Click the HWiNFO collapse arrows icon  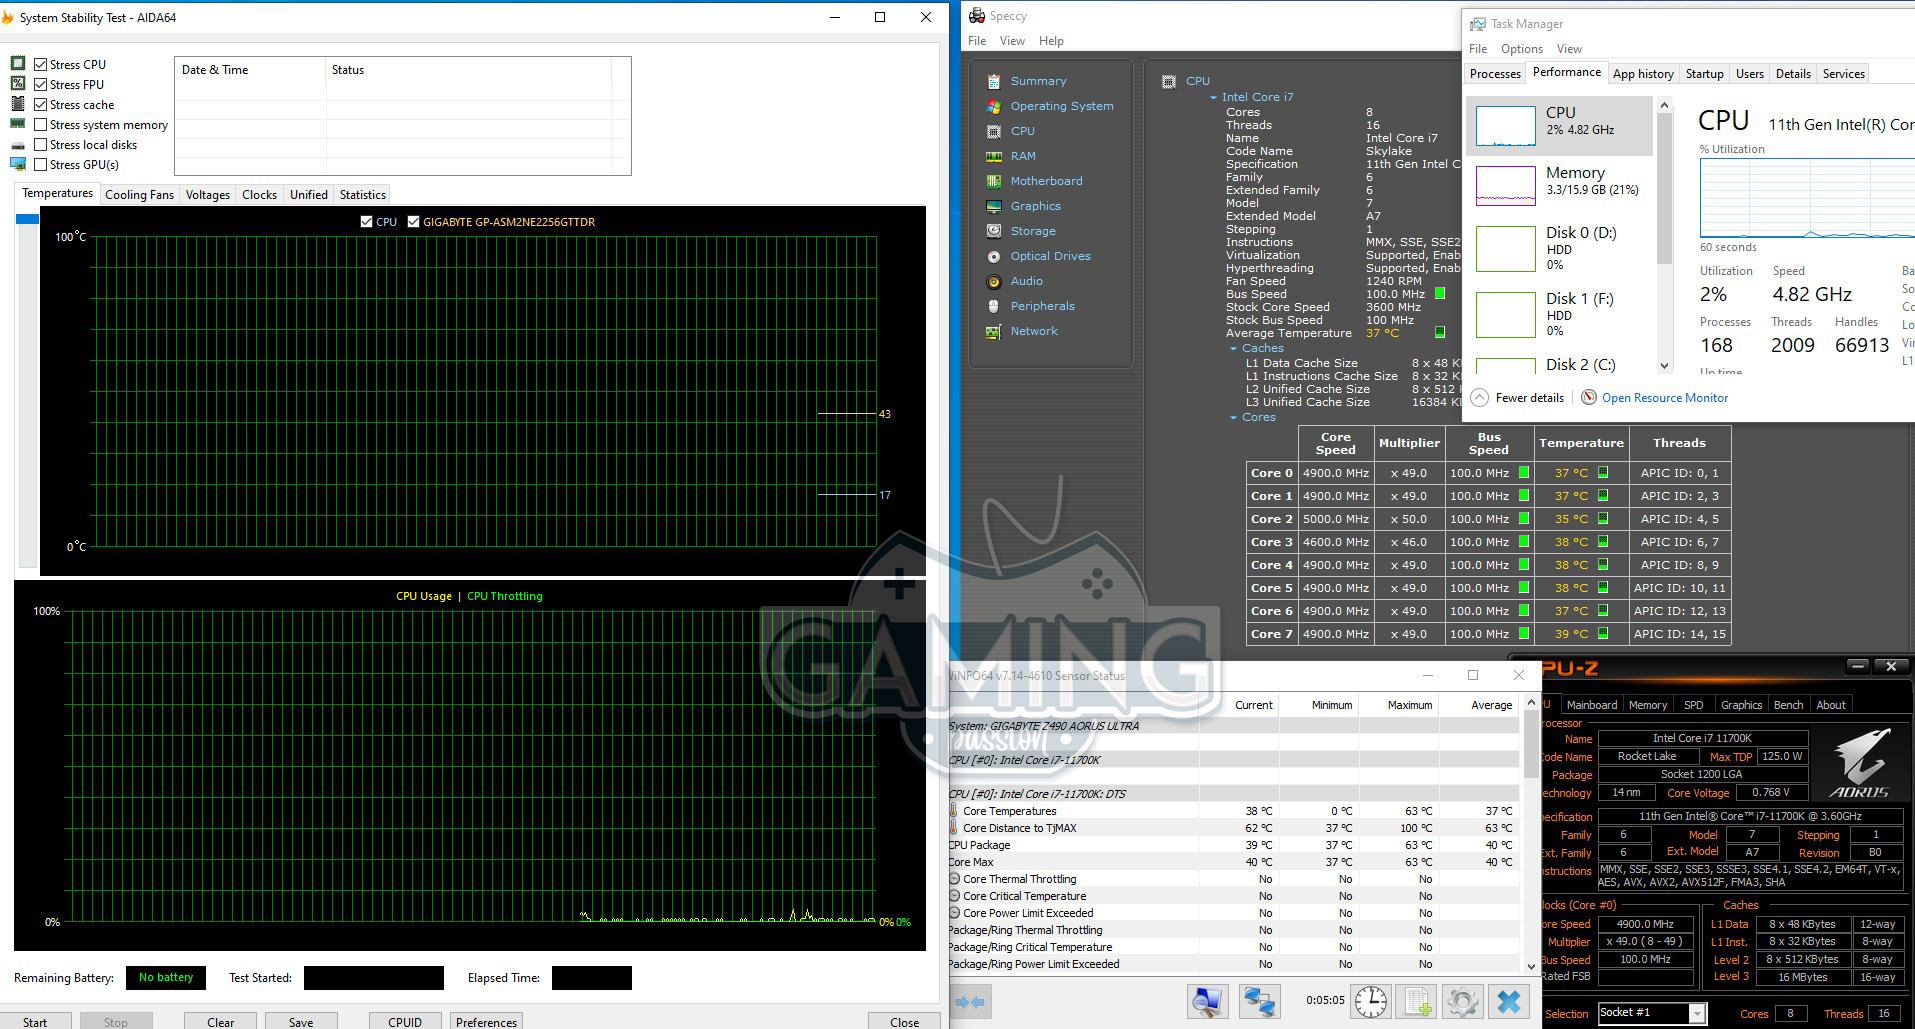pos(970,1001)
